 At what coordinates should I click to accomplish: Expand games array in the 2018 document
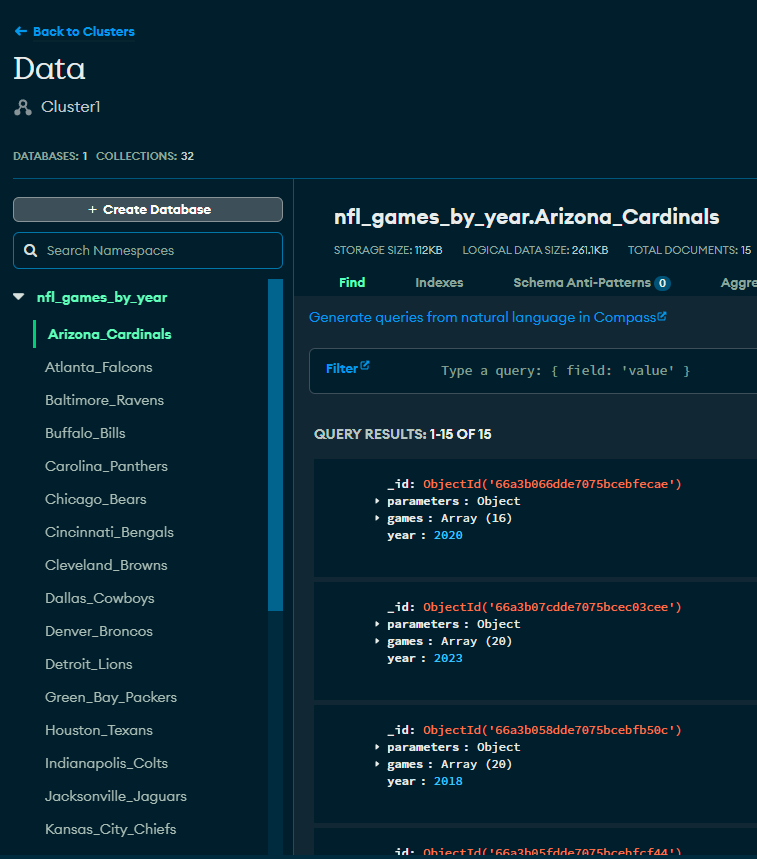377,764
